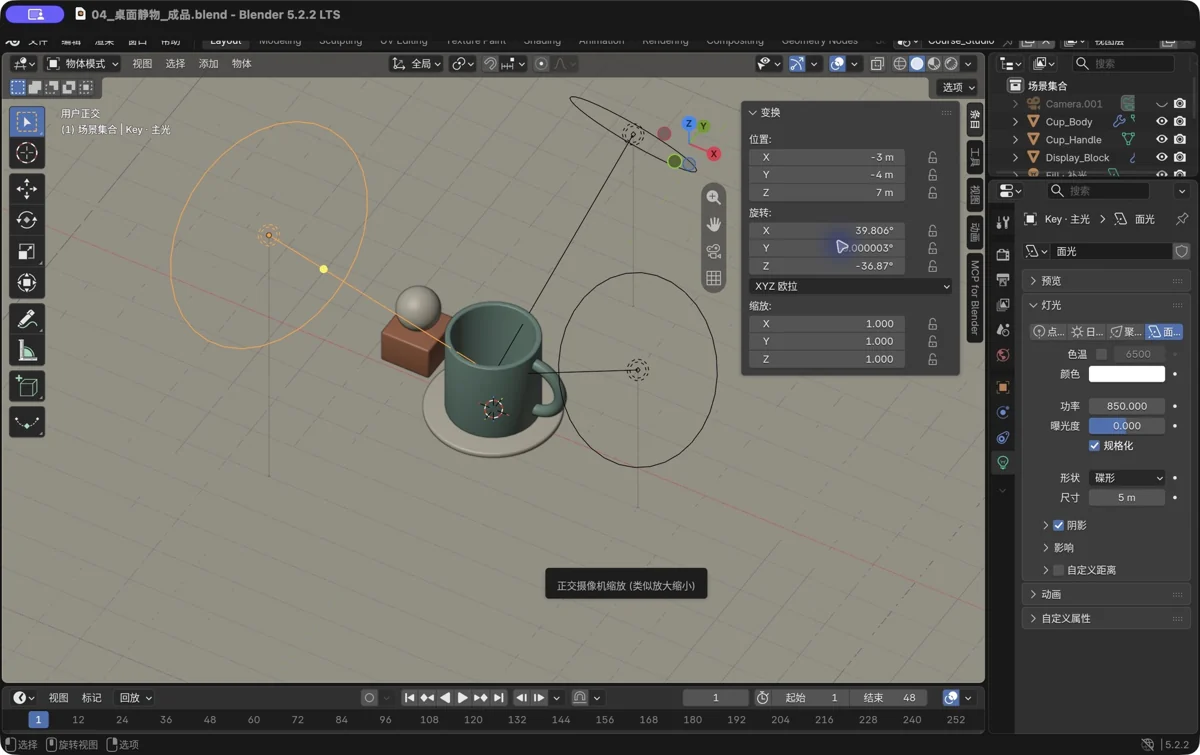Switch to the 工具 sidebar tab
This screenshot has width=1200, height=755.
click(x=975, y=156)
